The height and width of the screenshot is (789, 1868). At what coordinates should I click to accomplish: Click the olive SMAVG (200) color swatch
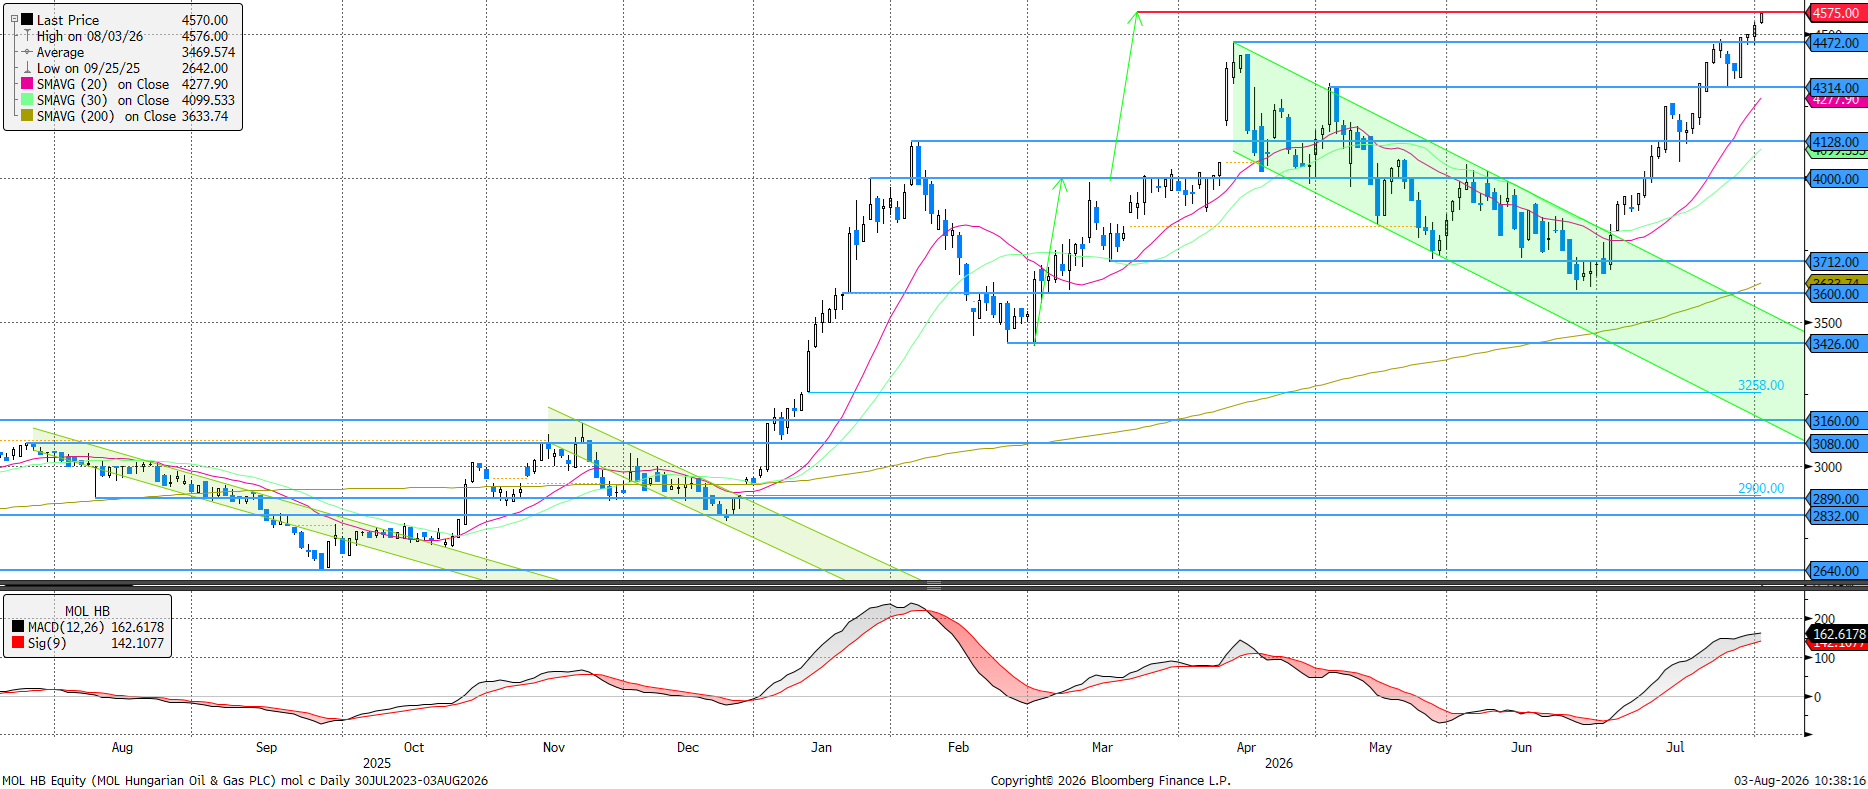click(27, 116)
